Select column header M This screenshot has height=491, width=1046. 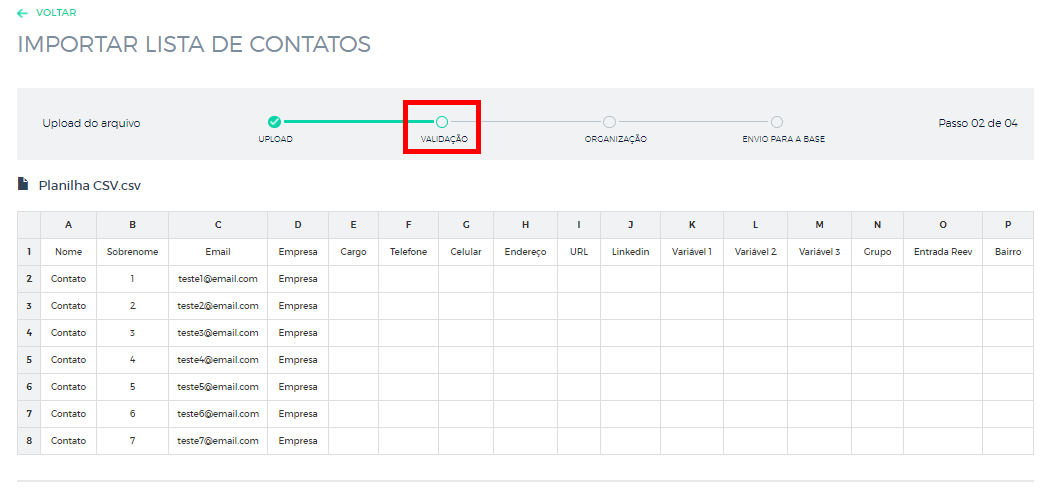click(819, 225)
